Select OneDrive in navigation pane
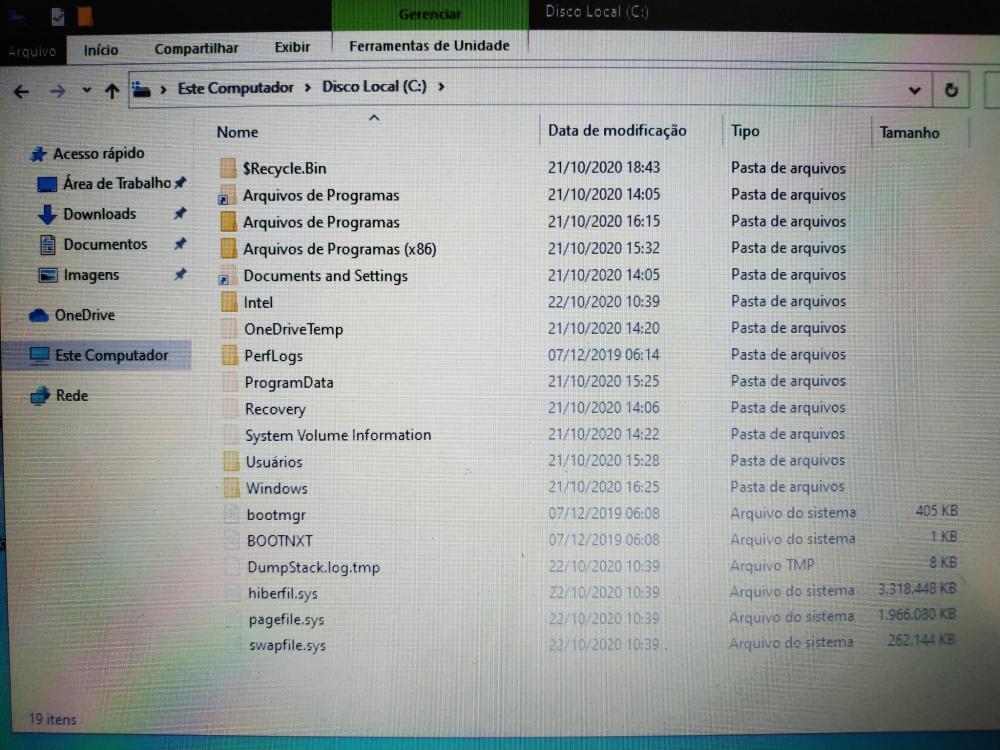 point(84,315)
